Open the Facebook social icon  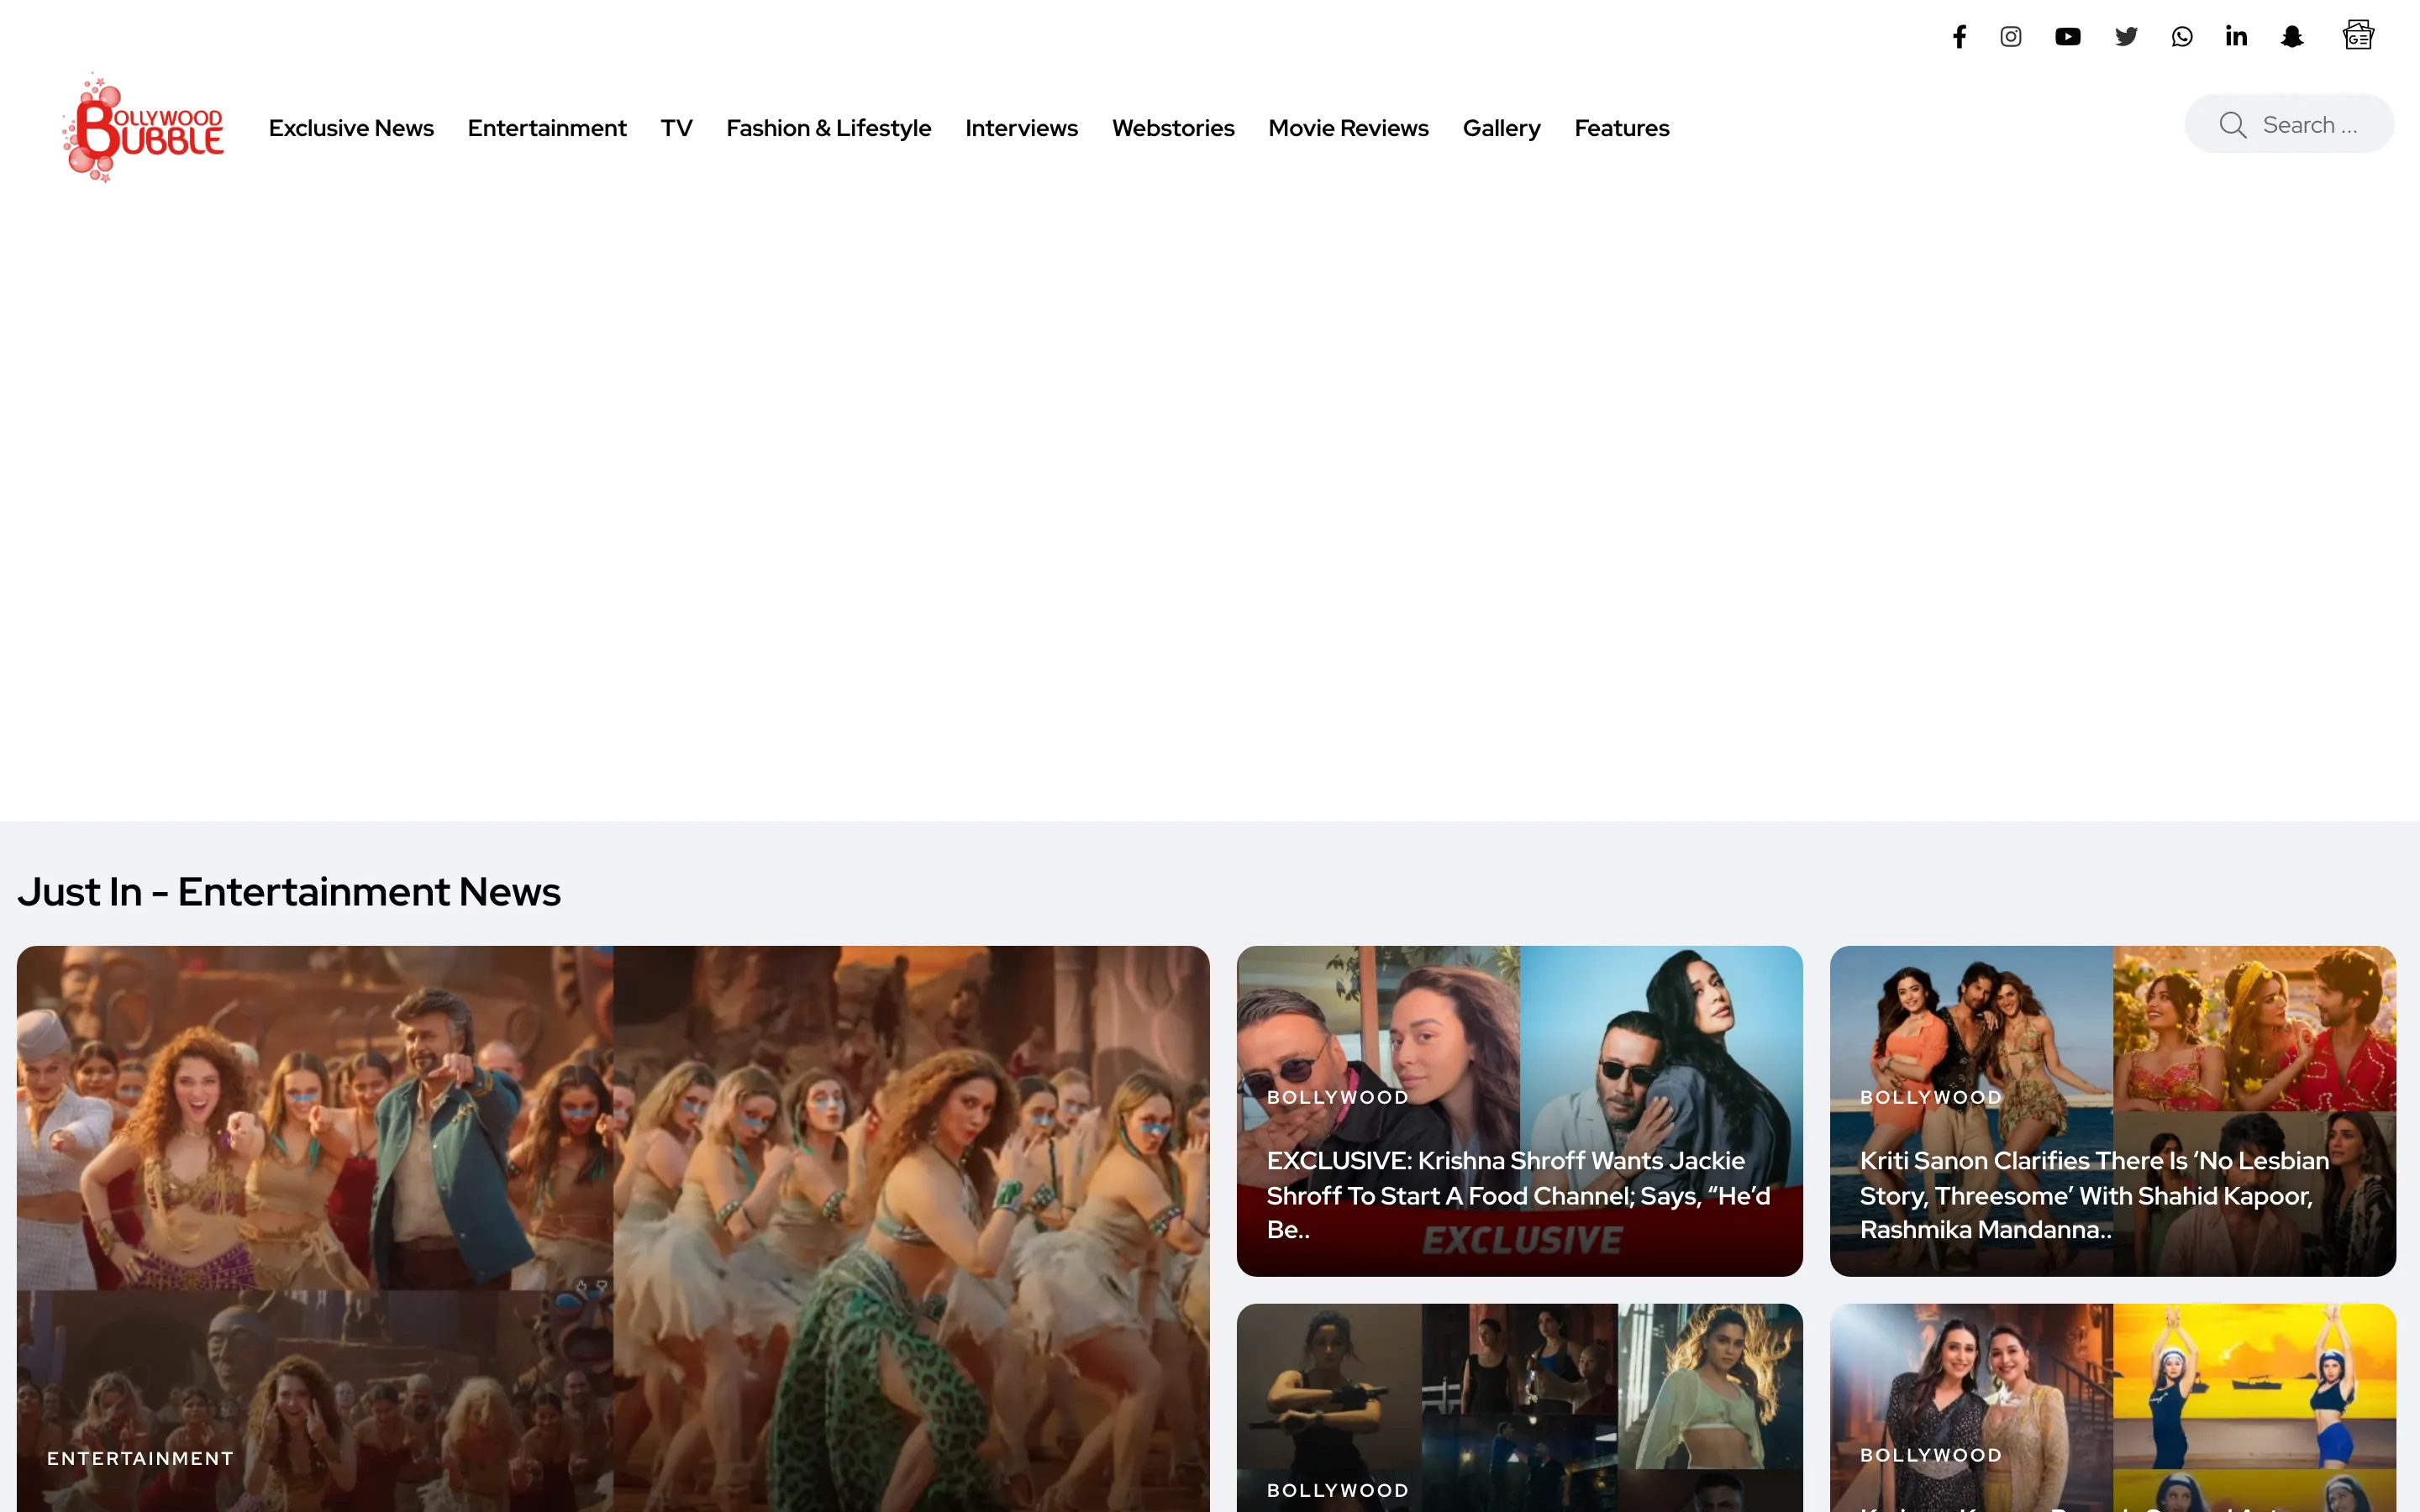[1959, 37]
